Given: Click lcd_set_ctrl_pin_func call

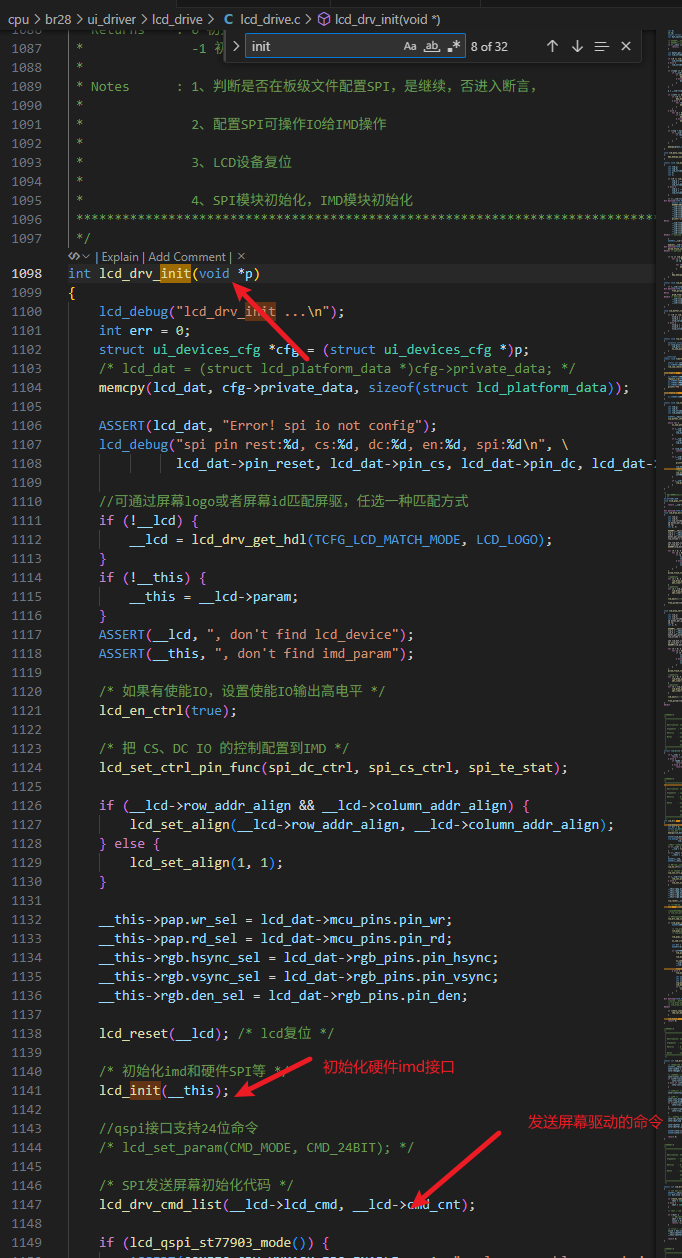Looking at the screenshot, I should tap(333, 767).
